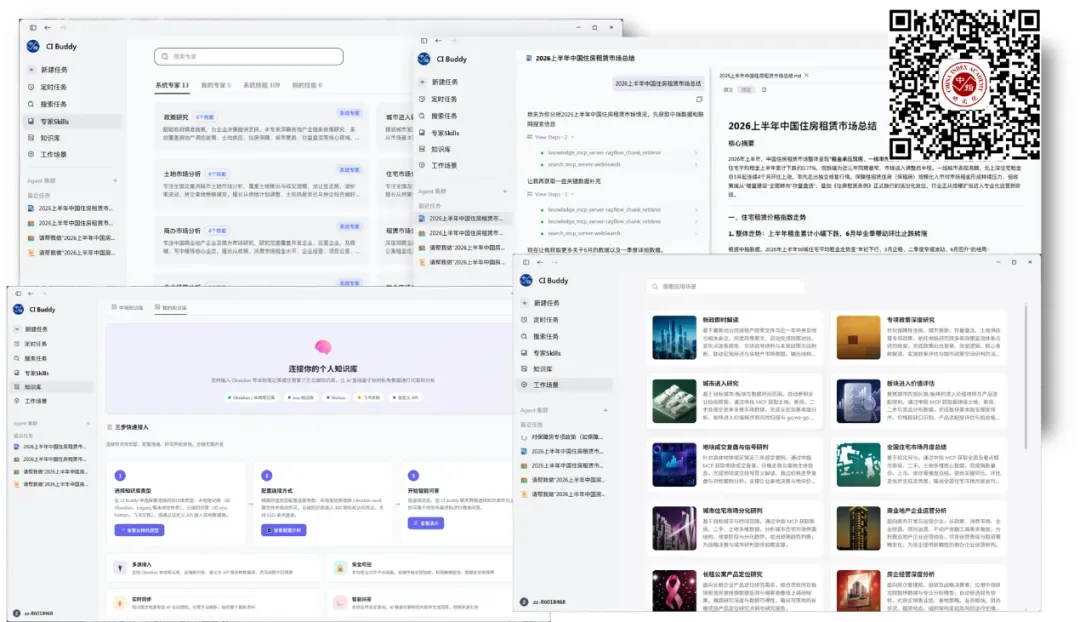The height and width of the screenshot is (622, 1080).
Task: Click 安全可控 lock icon in 知识库 window
Action: [x=340, y=568]
